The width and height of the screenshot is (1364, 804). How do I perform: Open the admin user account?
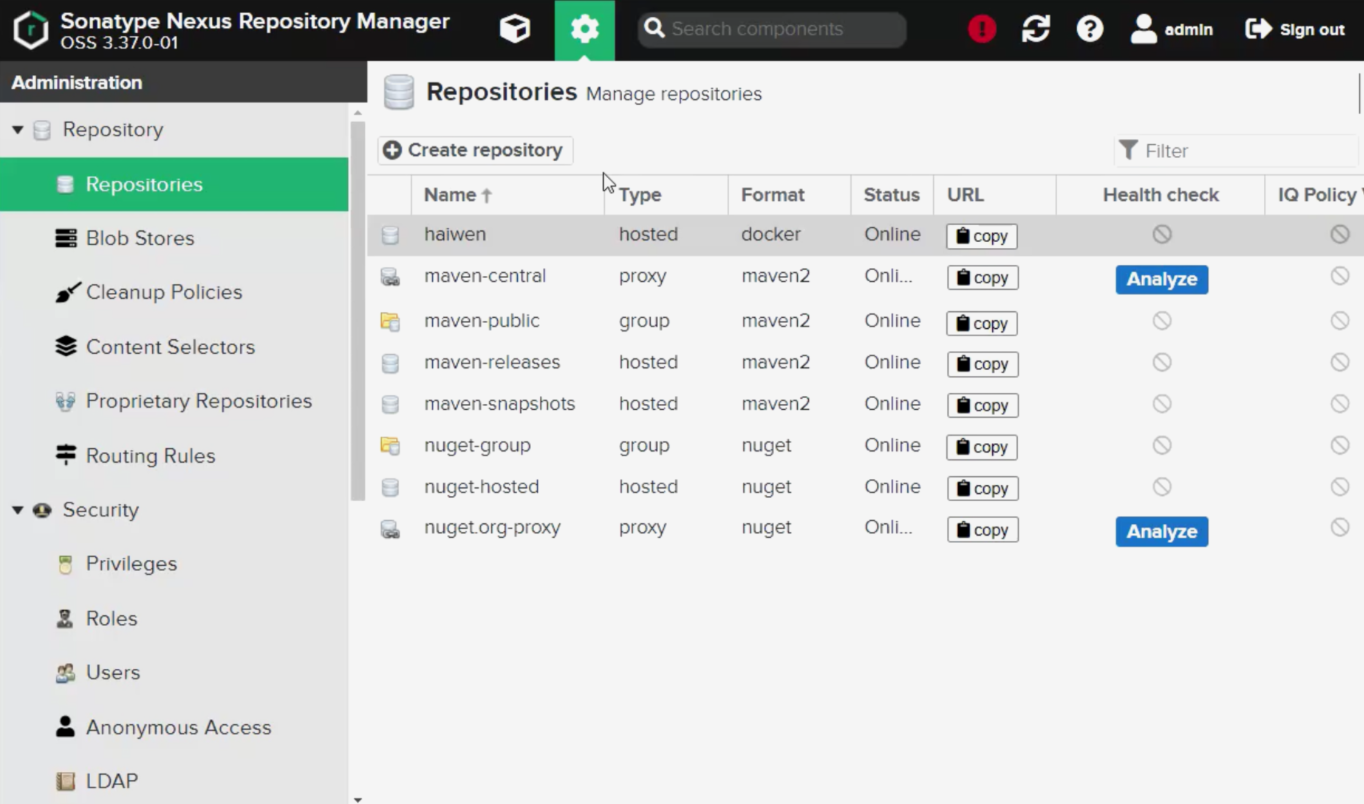[x=1171, y=29]
